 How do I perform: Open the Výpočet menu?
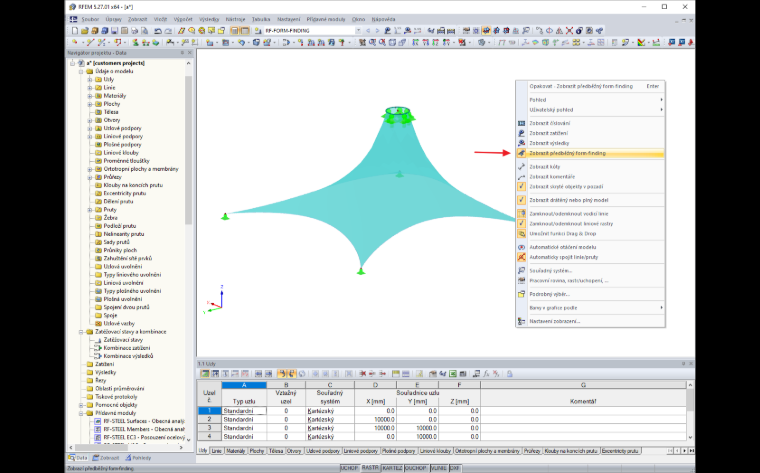(183, 19)
